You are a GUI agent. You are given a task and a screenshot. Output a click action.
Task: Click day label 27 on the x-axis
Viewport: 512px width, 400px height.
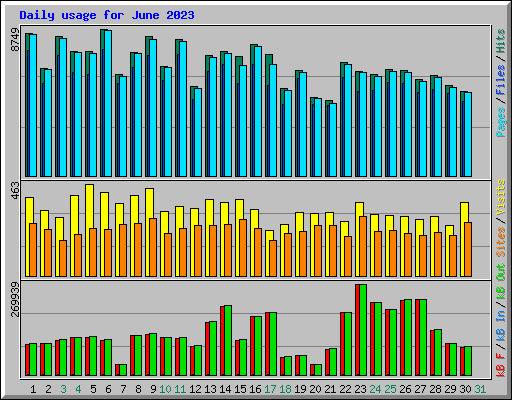(x=420, y=389)
